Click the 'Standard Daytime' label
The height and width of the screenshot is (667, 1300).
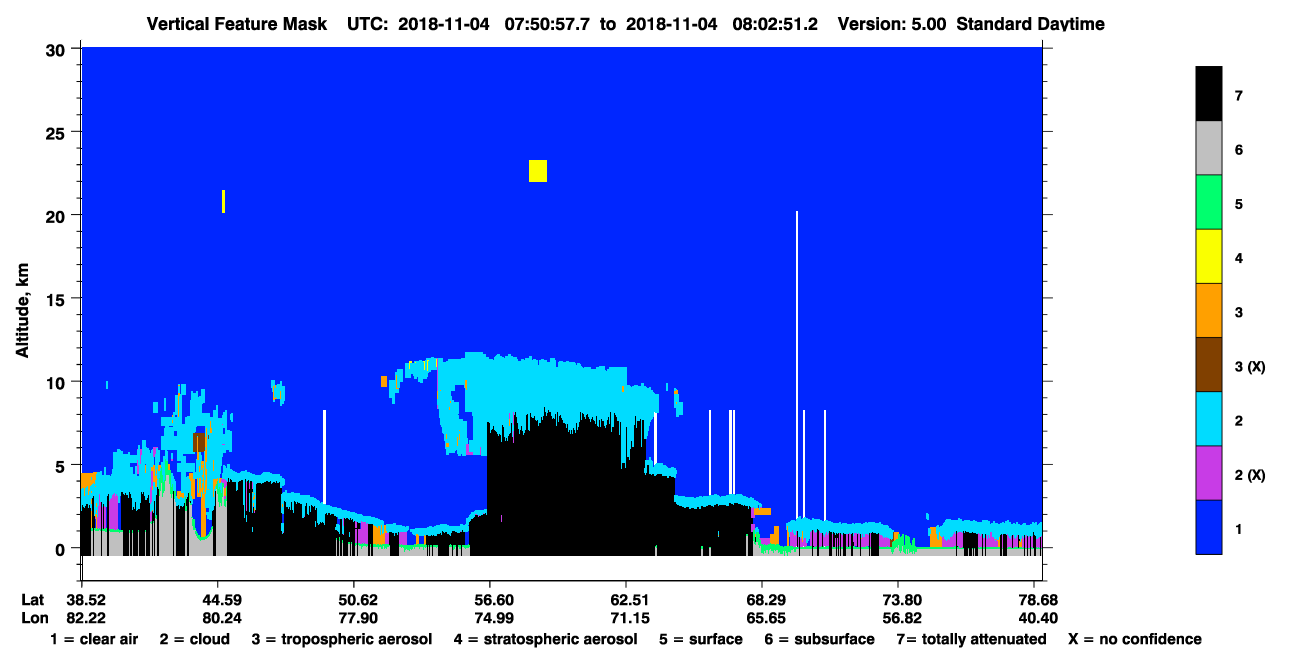click(1031, 24)
